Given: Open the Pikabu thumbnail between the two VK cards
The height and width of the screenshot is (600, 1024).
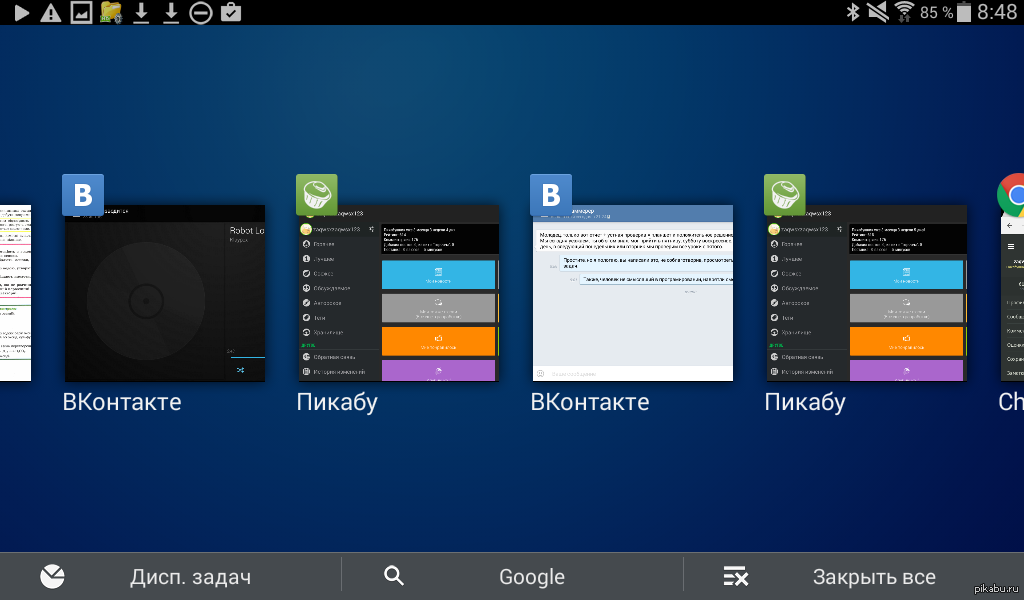Looking at the screenshot, I should (398, 293).
